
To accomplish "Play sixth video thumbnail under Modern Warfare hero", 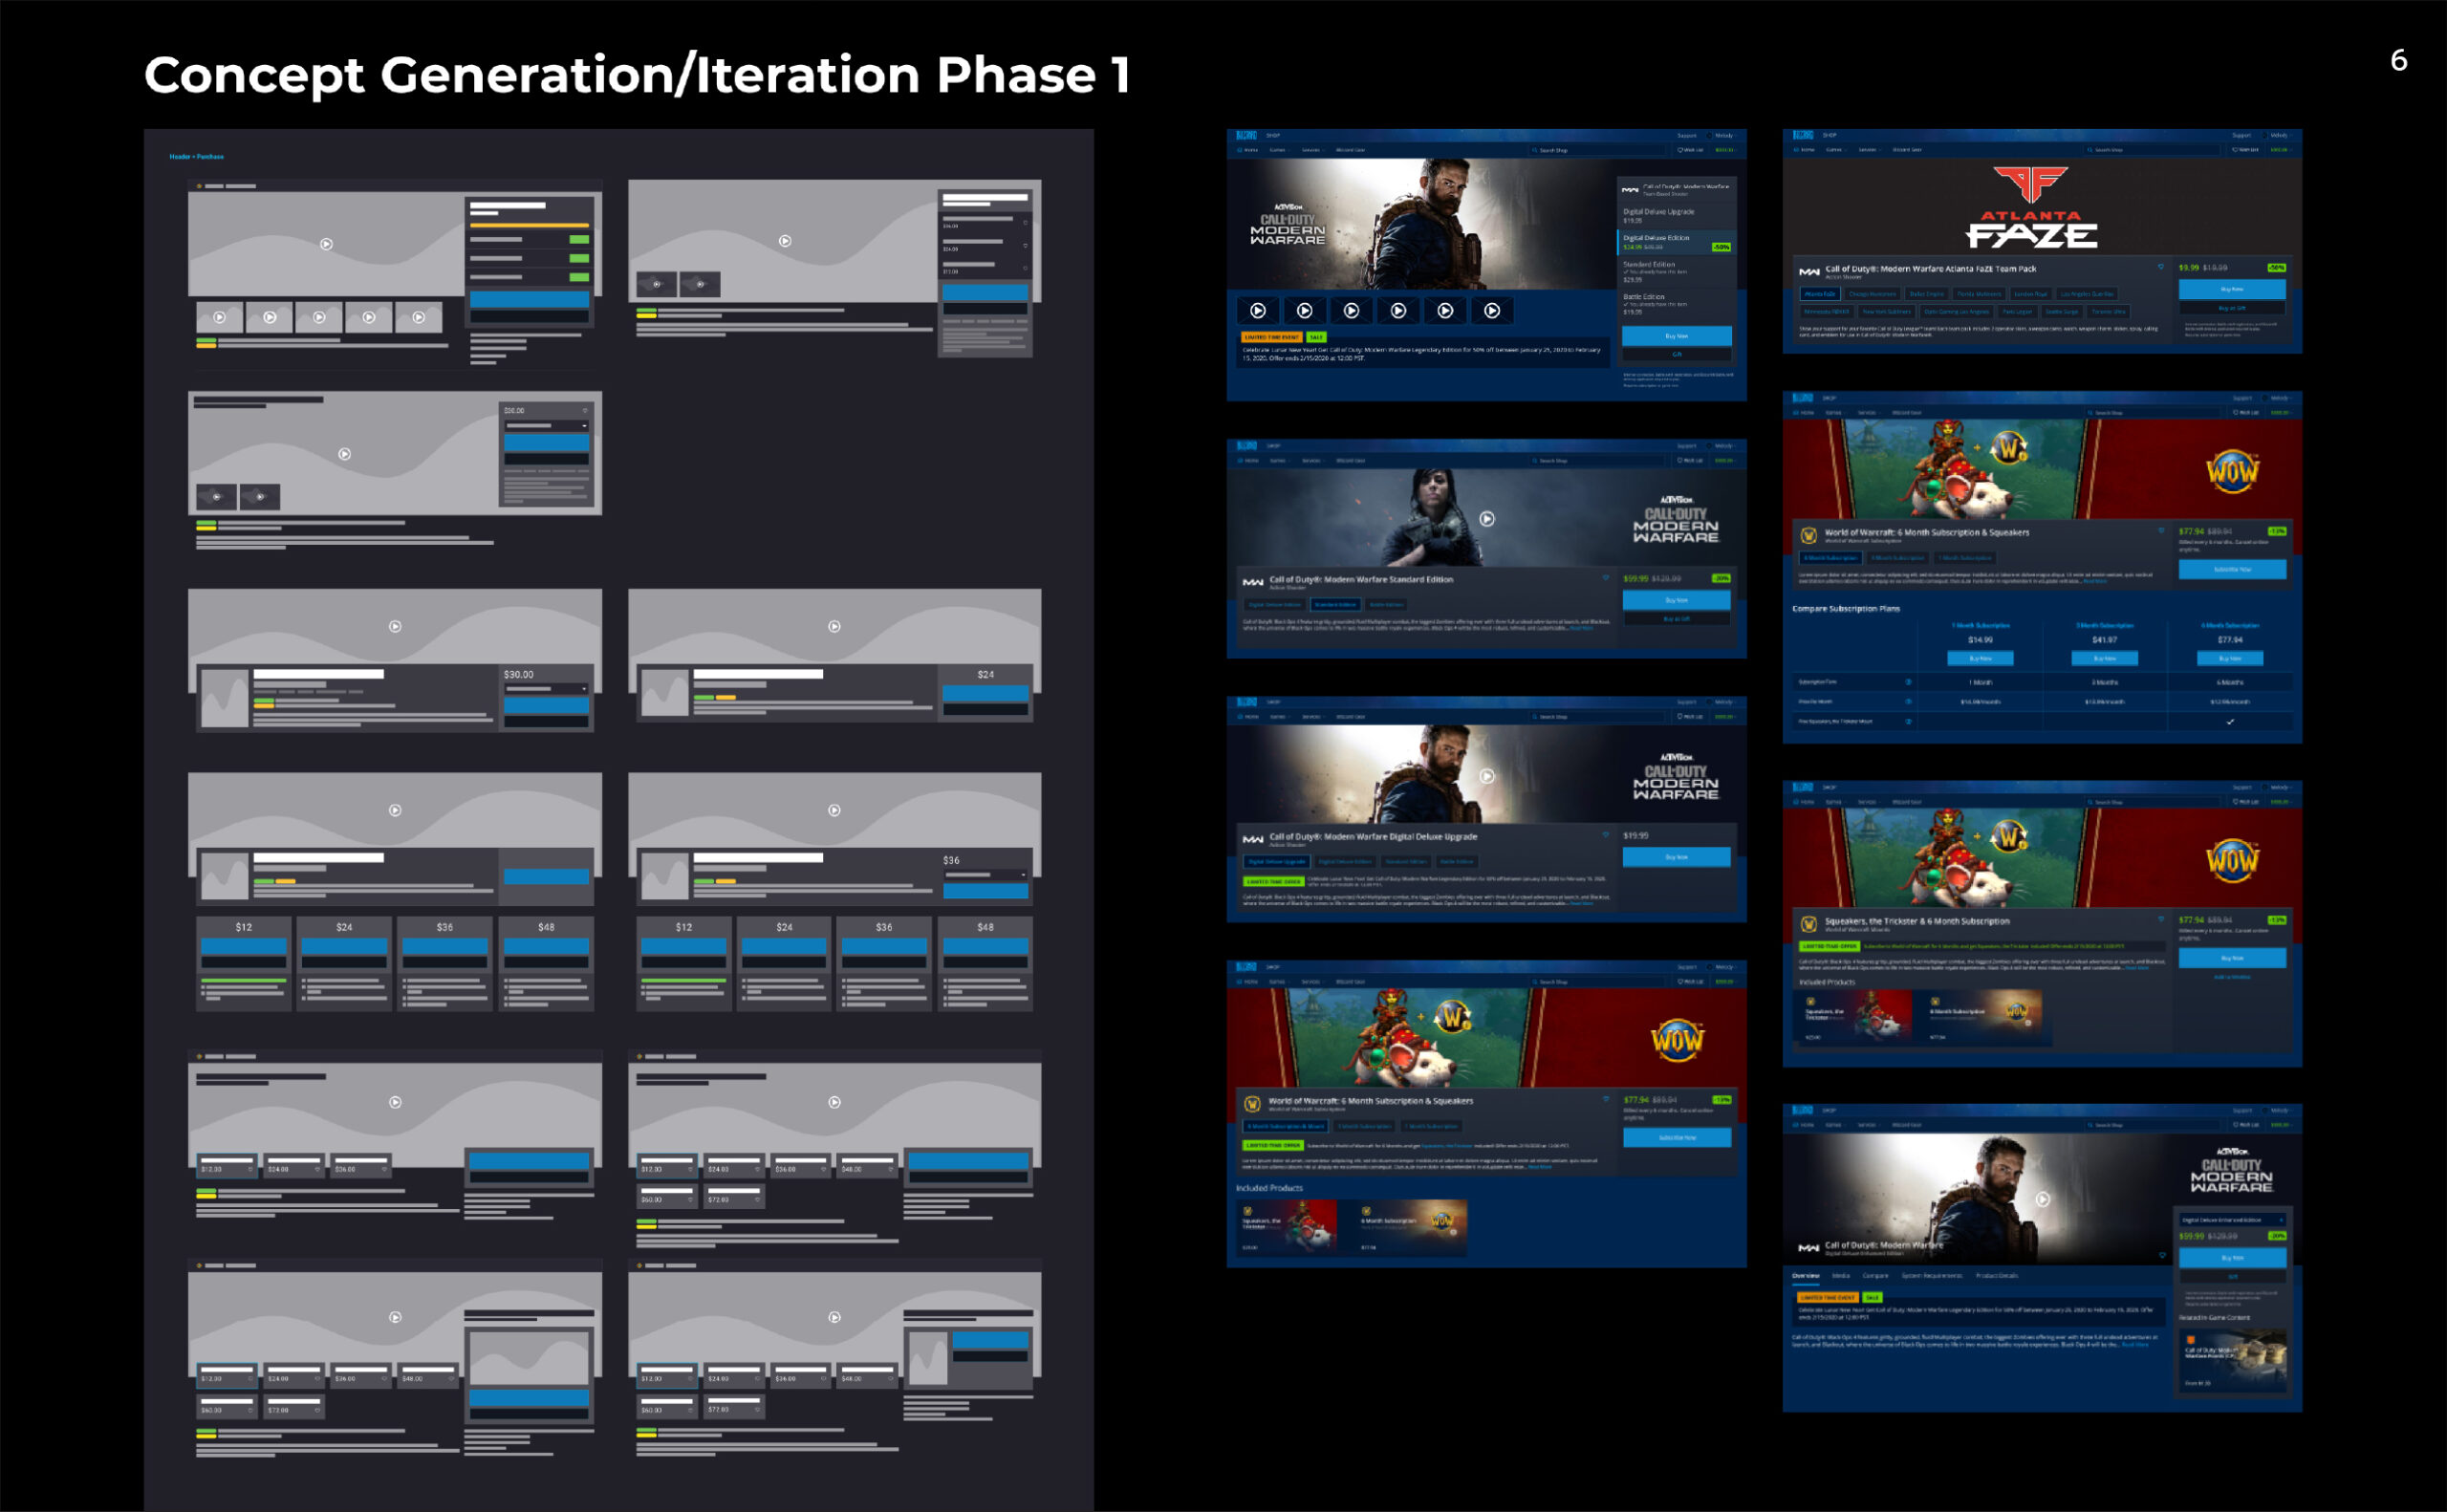I will pyautogui.click(x=1493, y=311).
